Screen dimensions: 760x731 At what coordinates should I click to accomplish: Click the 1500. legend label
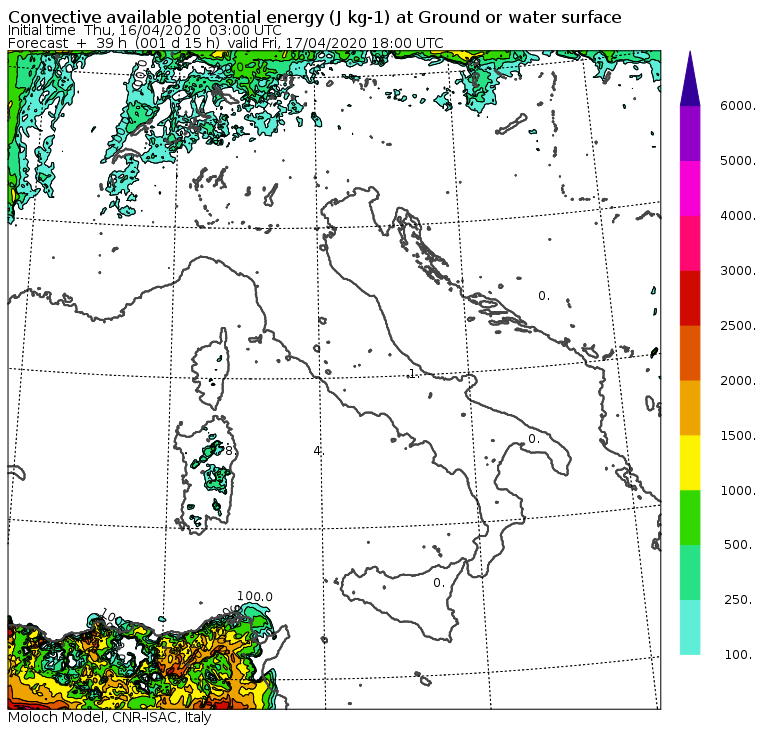pos(737,435)
